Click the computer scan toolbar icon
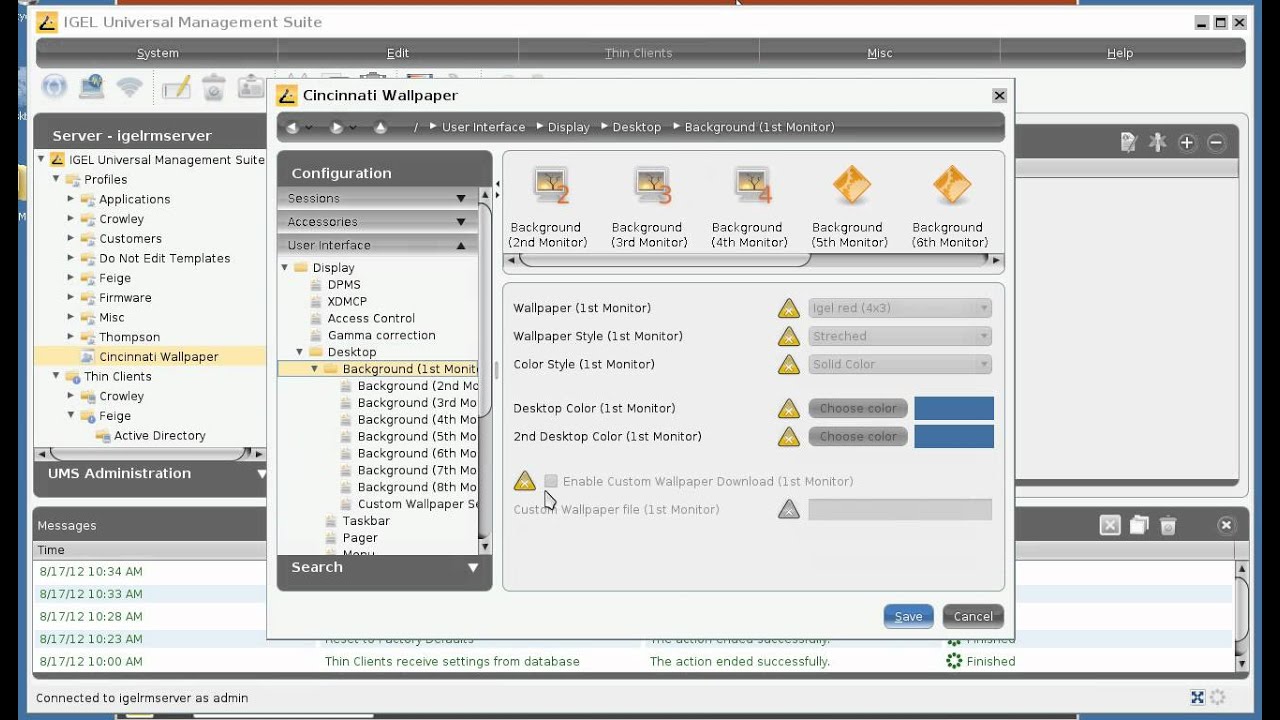The width and height of the screenshot is (1280, 720). pos(92,87)
